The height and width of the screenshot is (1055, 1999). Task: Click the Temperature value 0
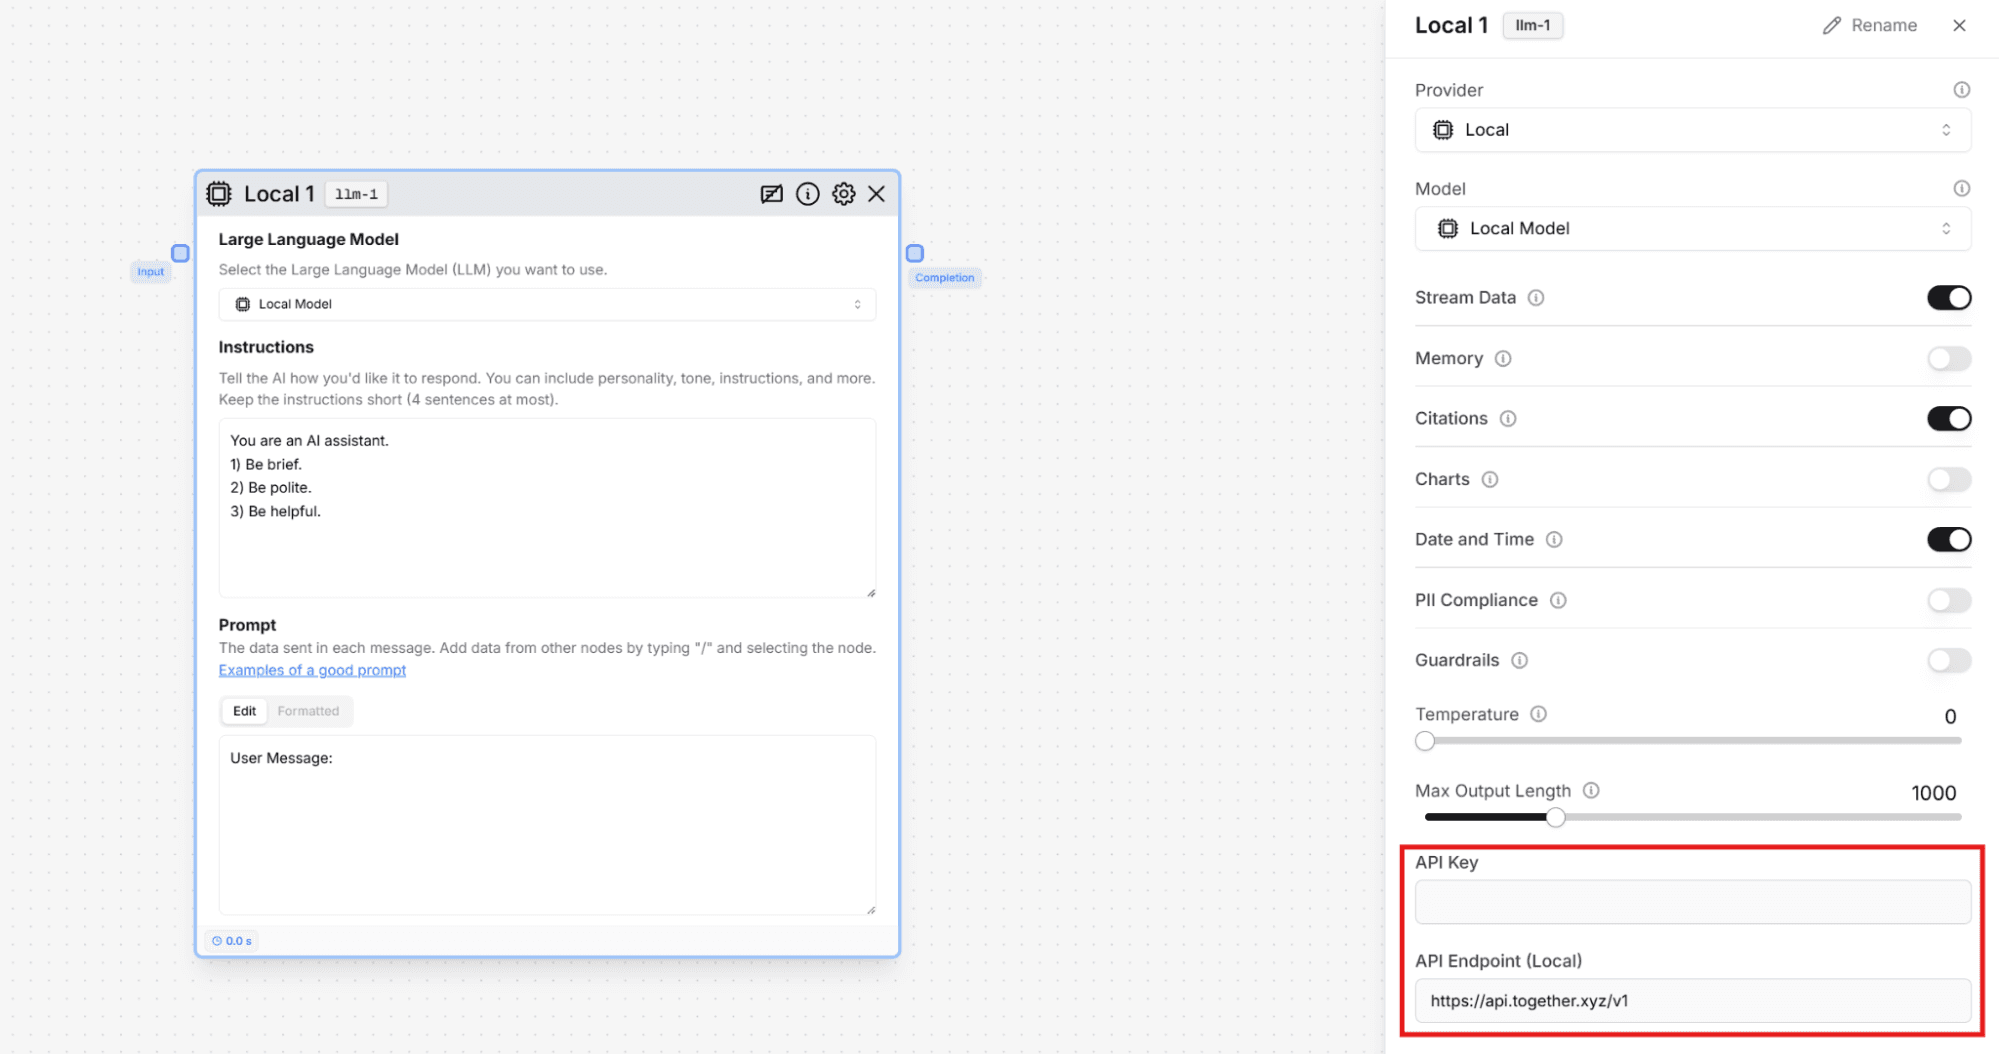(x=1949, y=717)
